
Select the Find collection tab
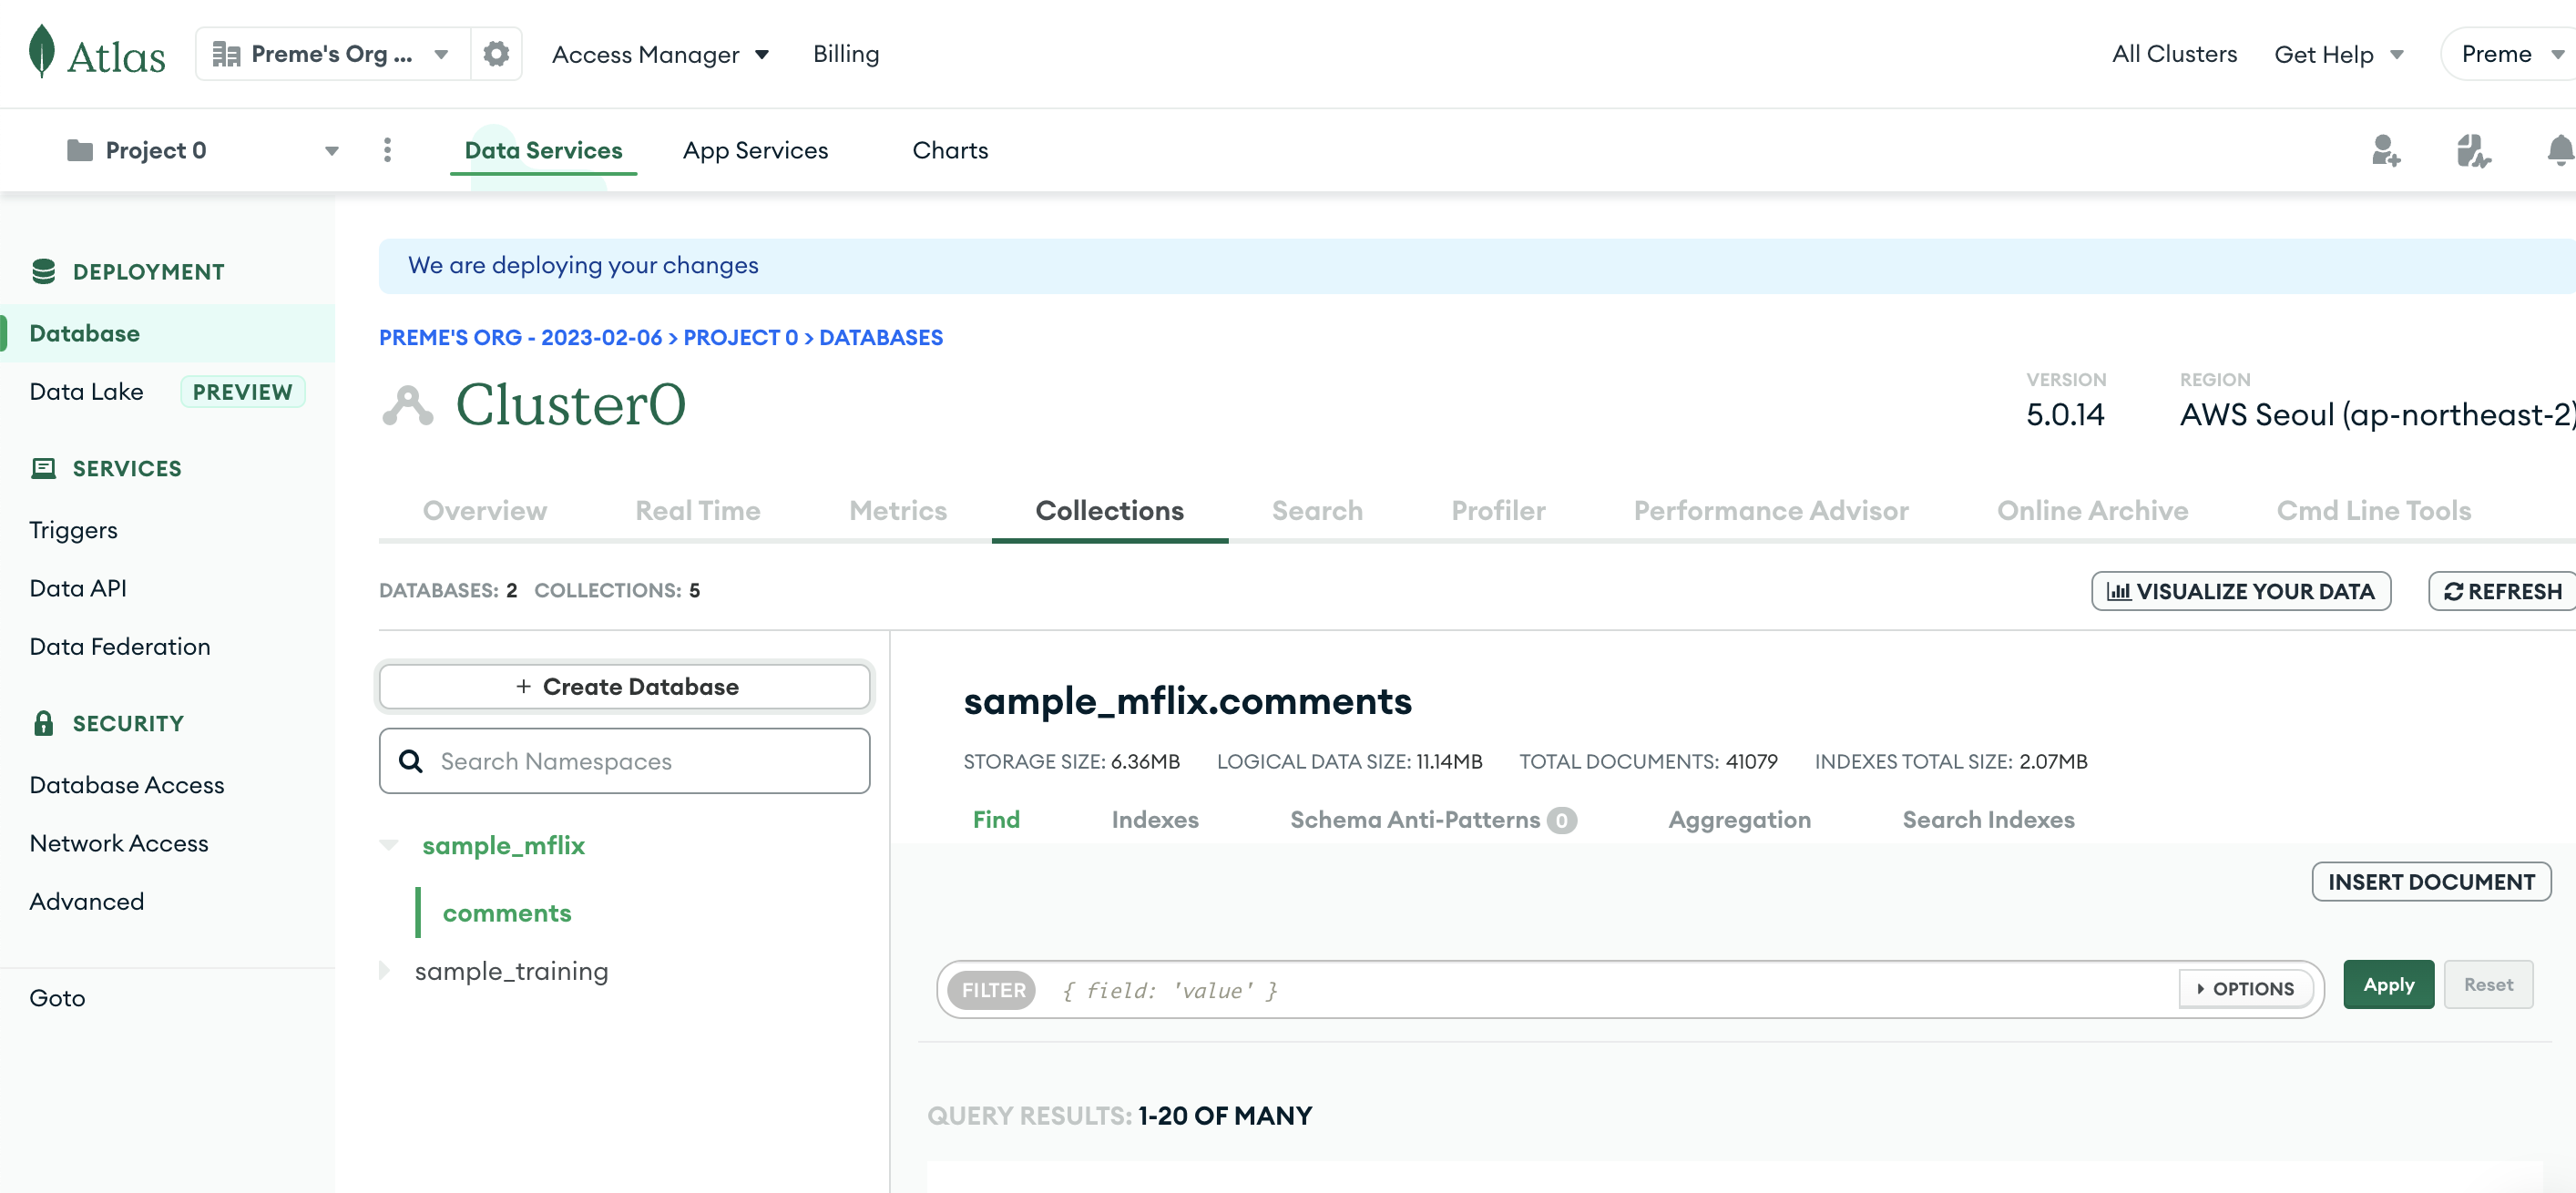(x=996, y=820)
